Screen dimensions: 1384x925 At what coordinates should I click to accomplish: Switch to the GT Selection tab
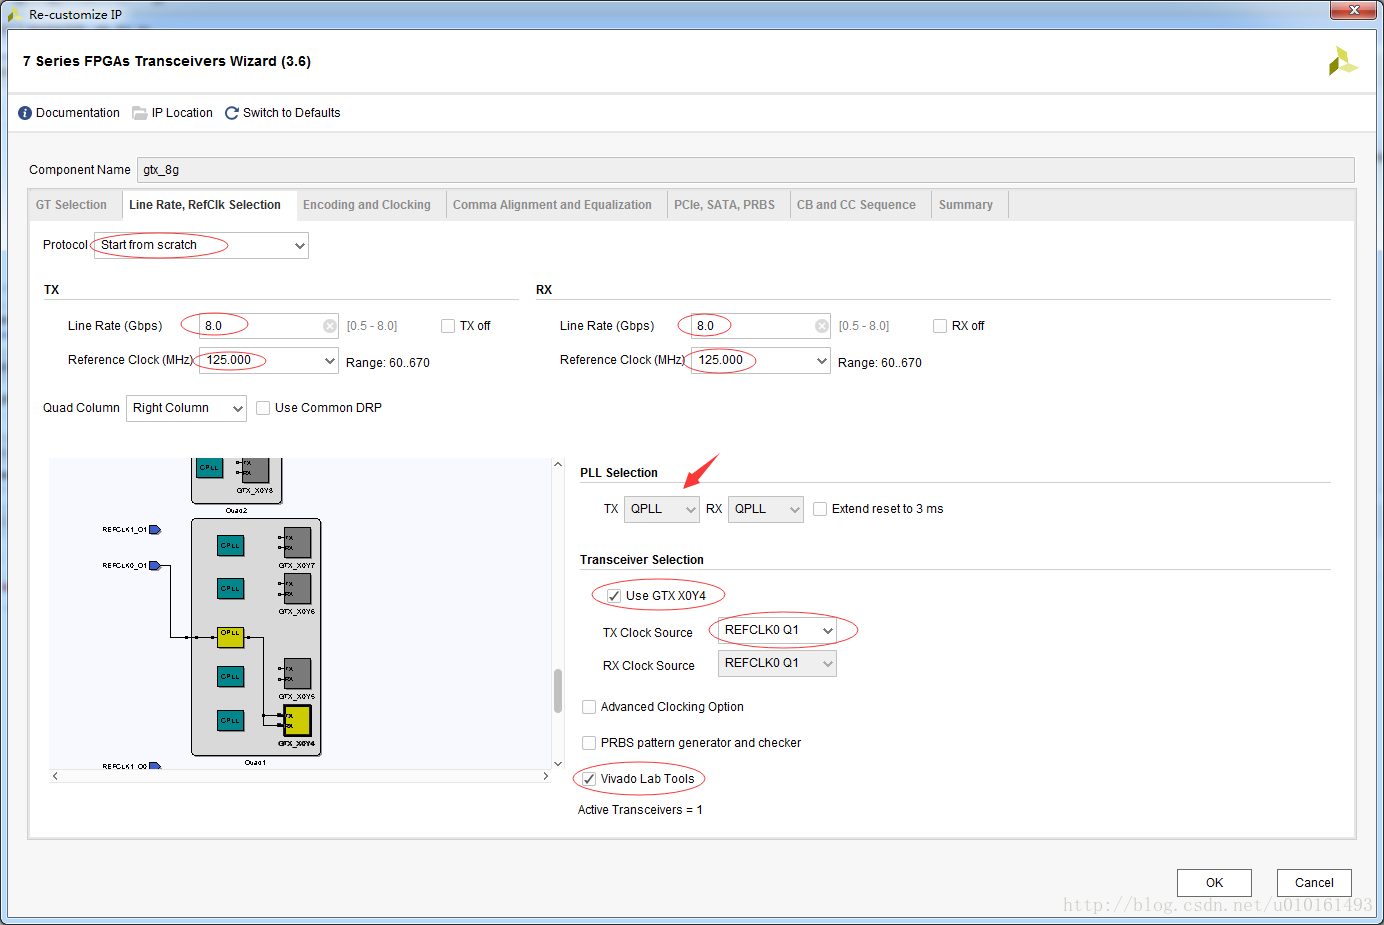click(x=71, y=205)
